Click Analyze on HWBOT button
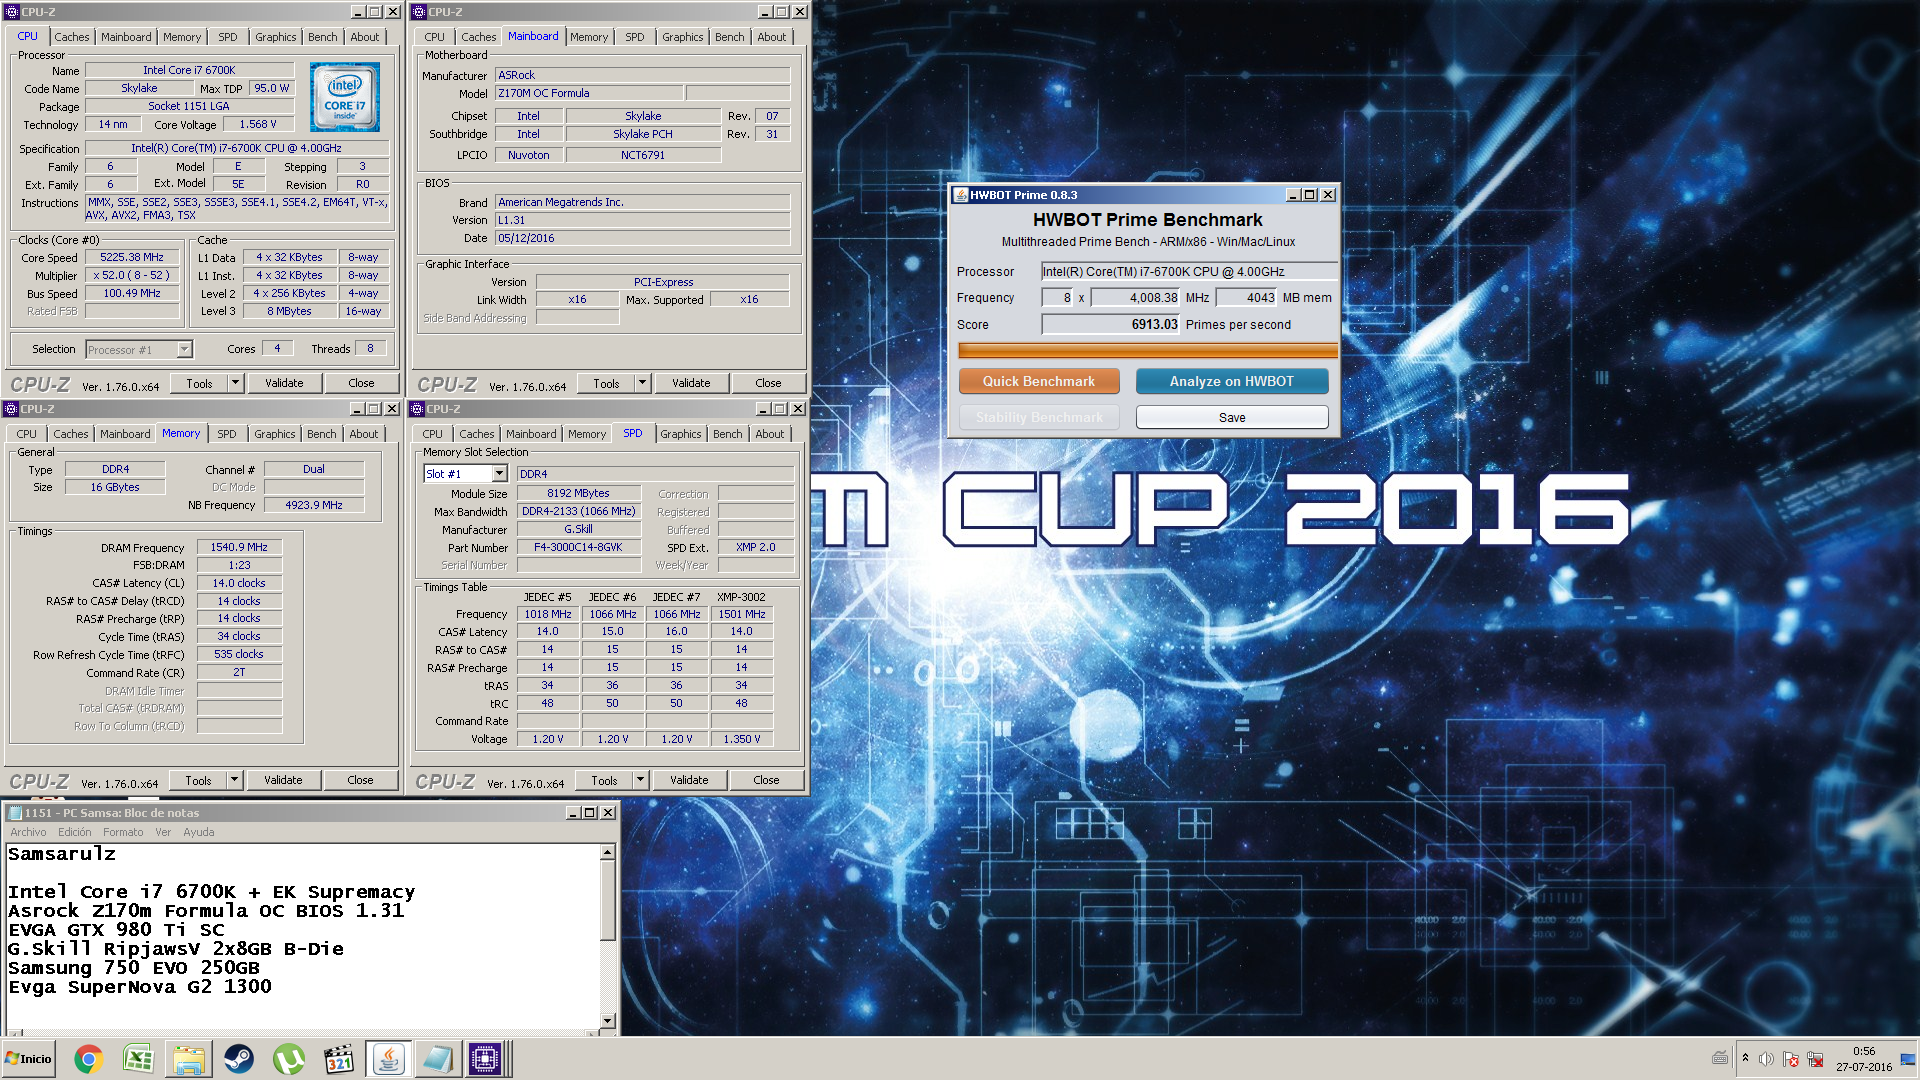Viewport: 1920px width, 1080px height. pyautogui.click(x=1232, y=381)
